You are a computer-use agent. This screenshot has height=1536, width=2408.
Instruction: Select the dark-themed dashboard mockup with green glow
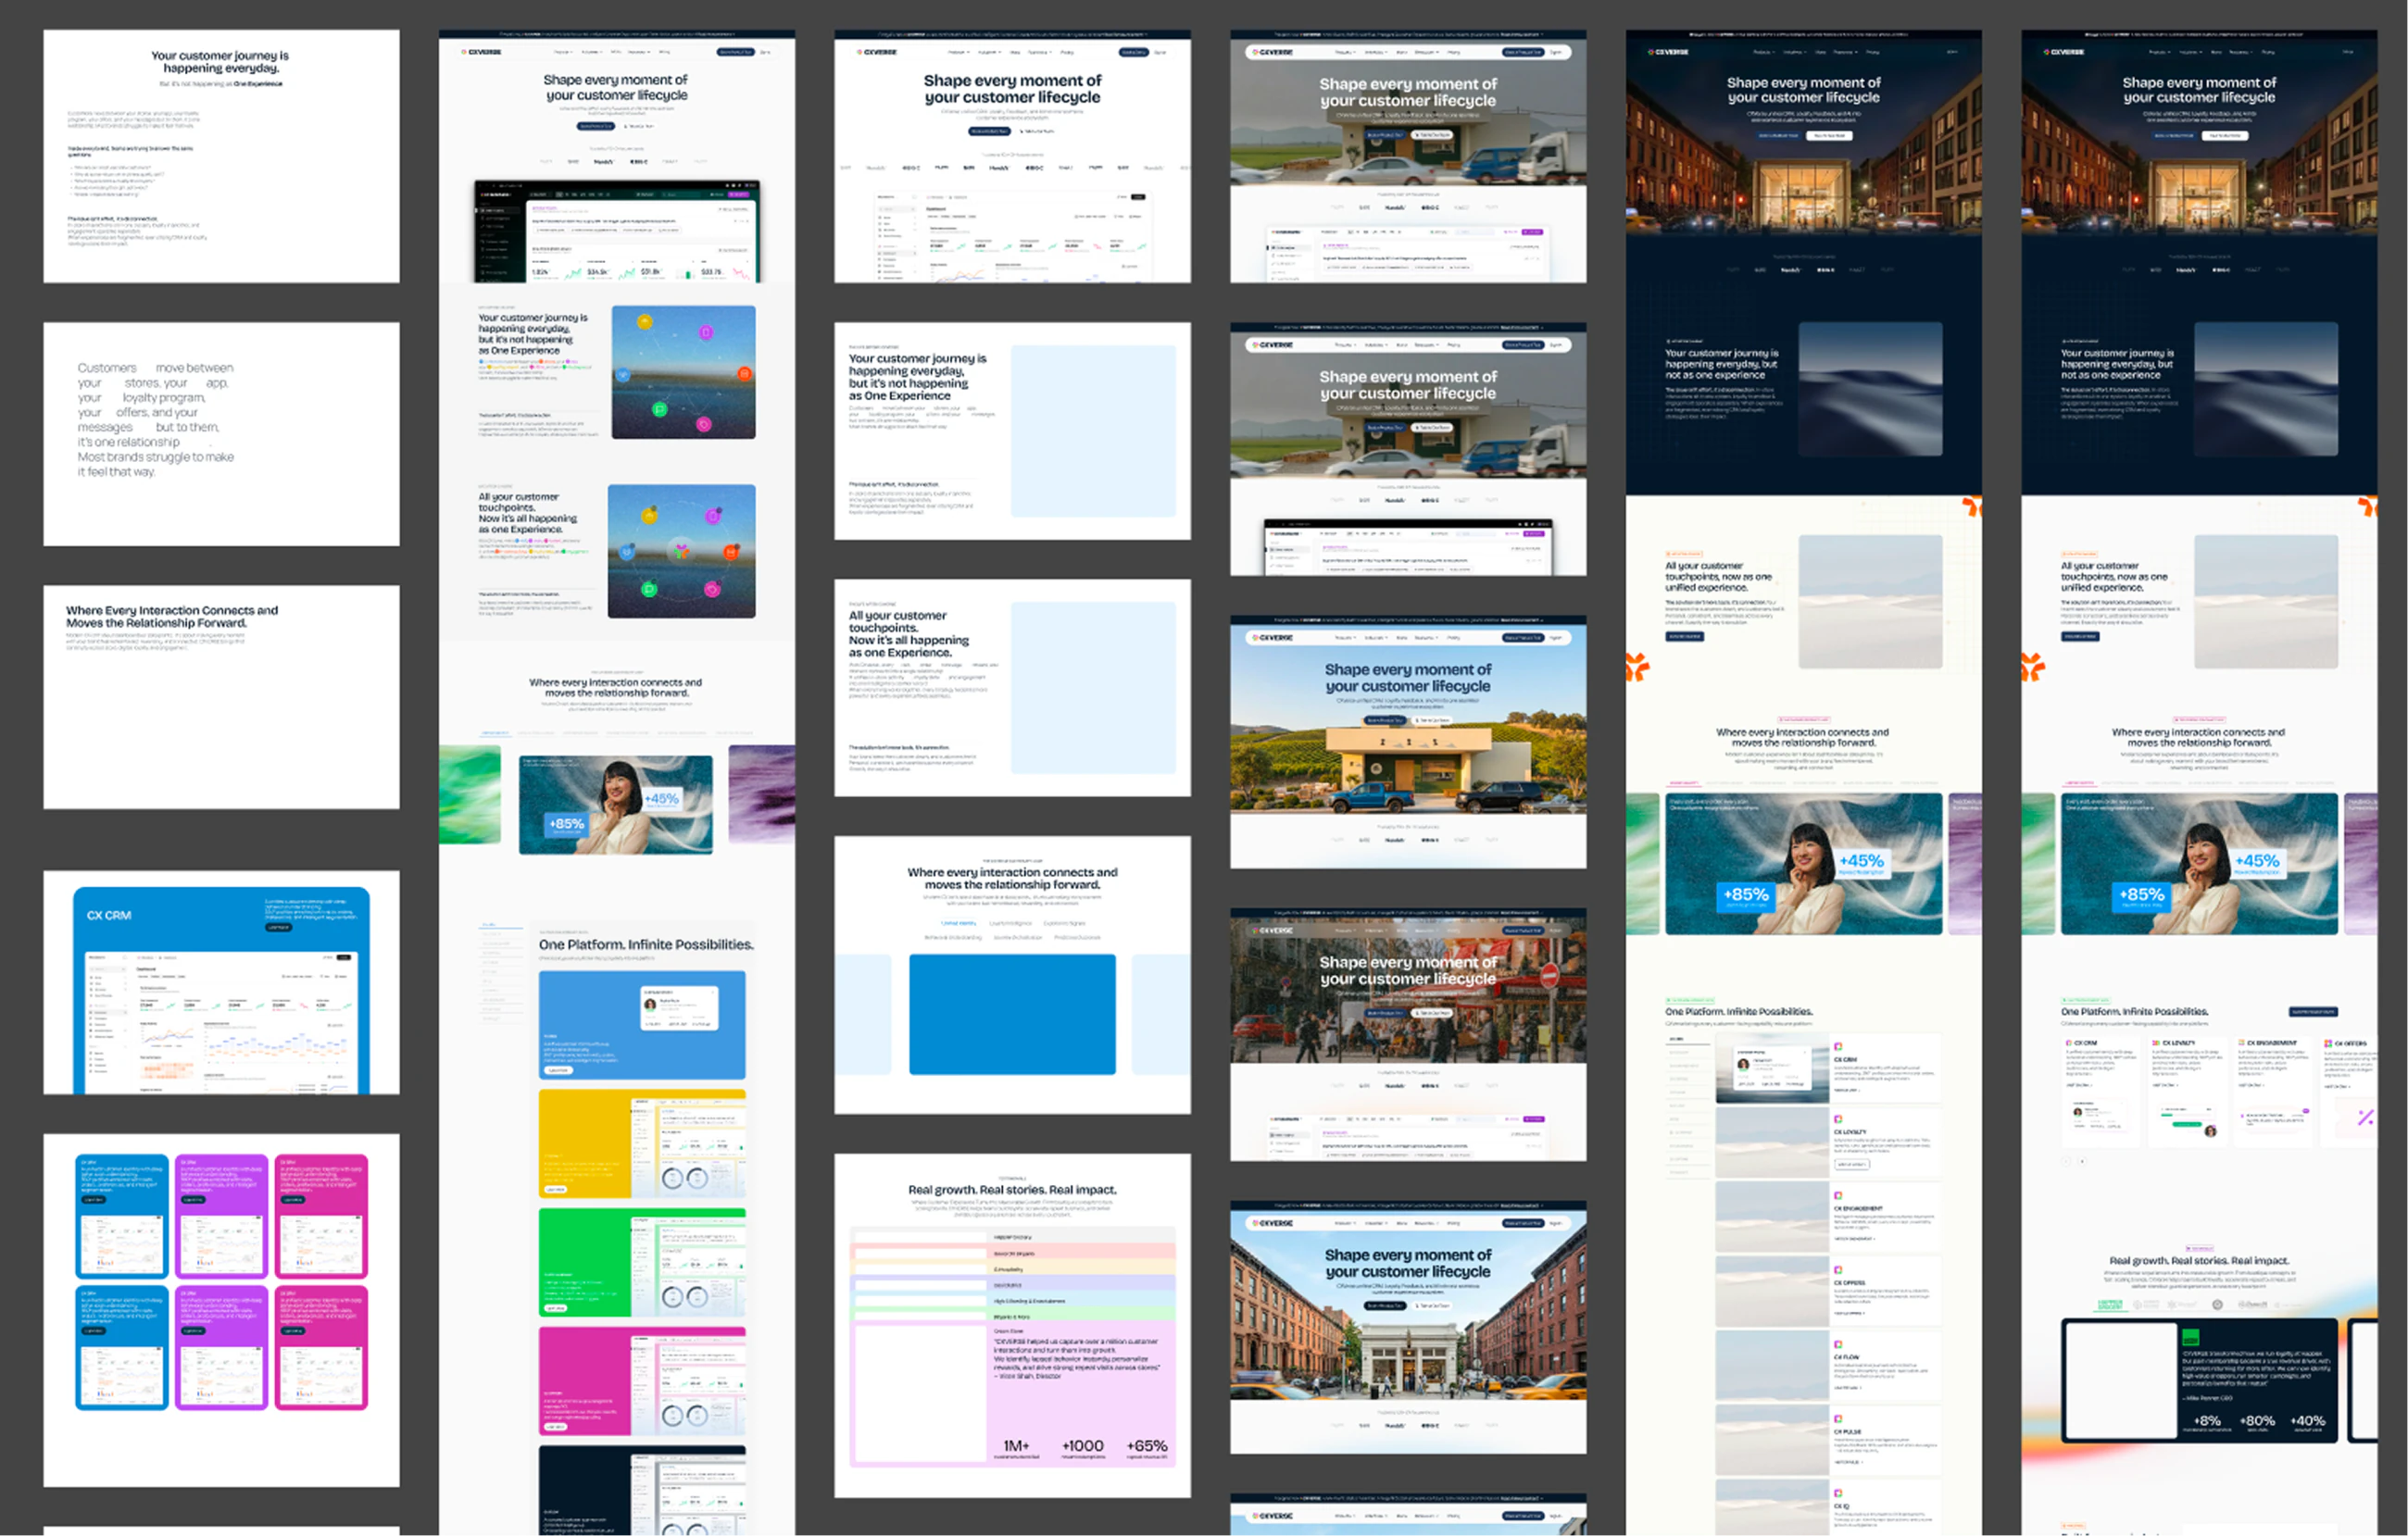[x=616, y=231]
